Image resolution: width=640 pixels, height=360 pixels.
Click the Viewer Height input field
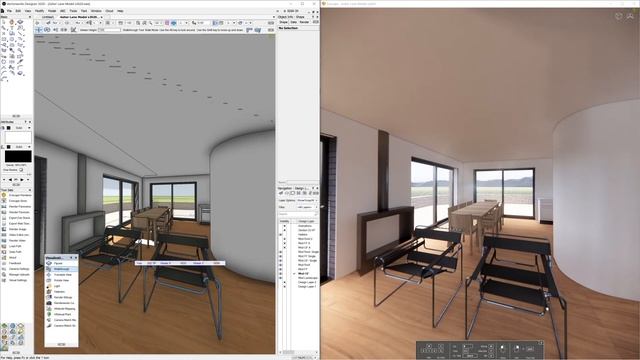coord(109,30)
